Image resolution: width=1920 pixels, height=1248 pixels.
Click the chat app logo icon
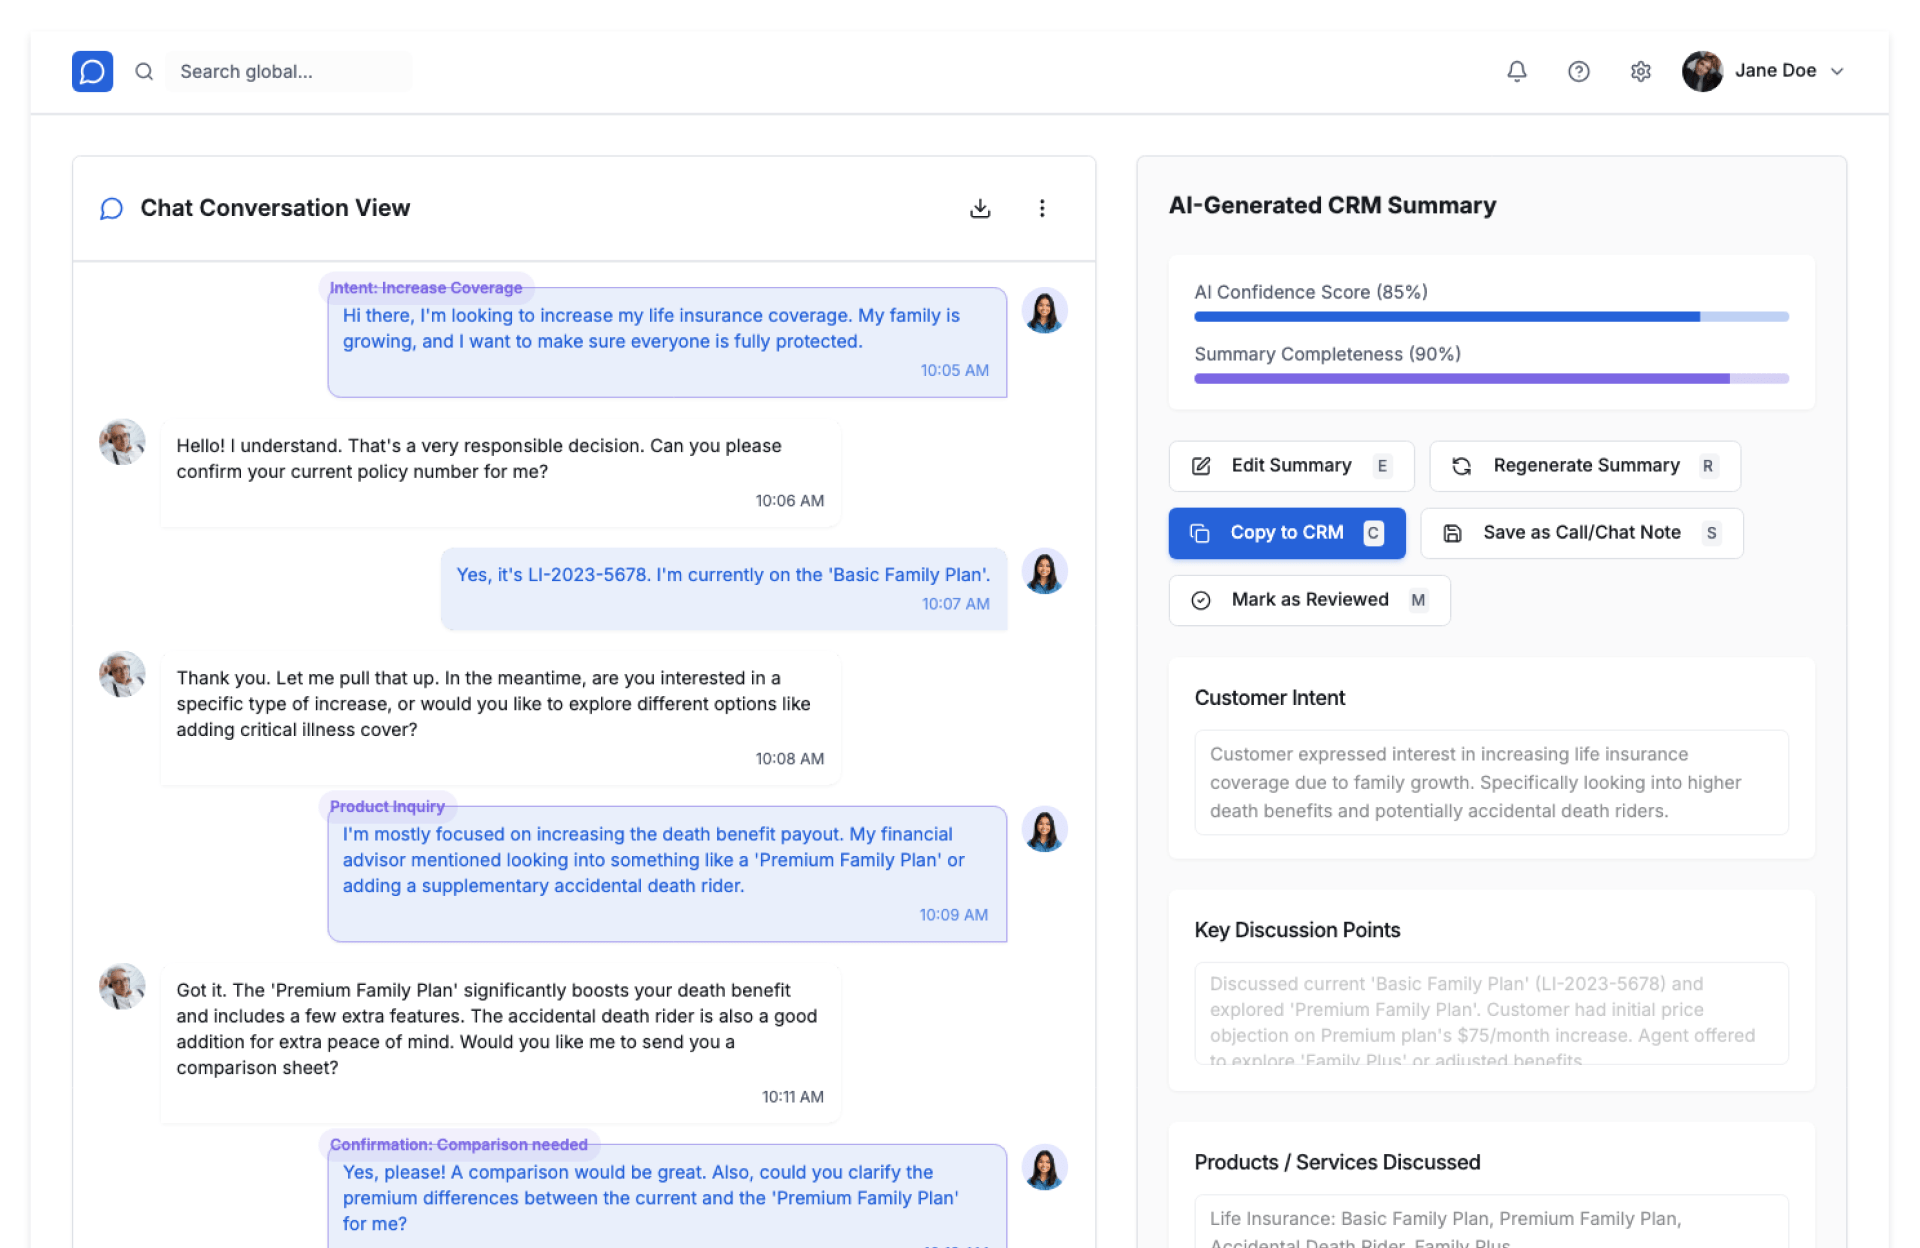coord(92,71)
